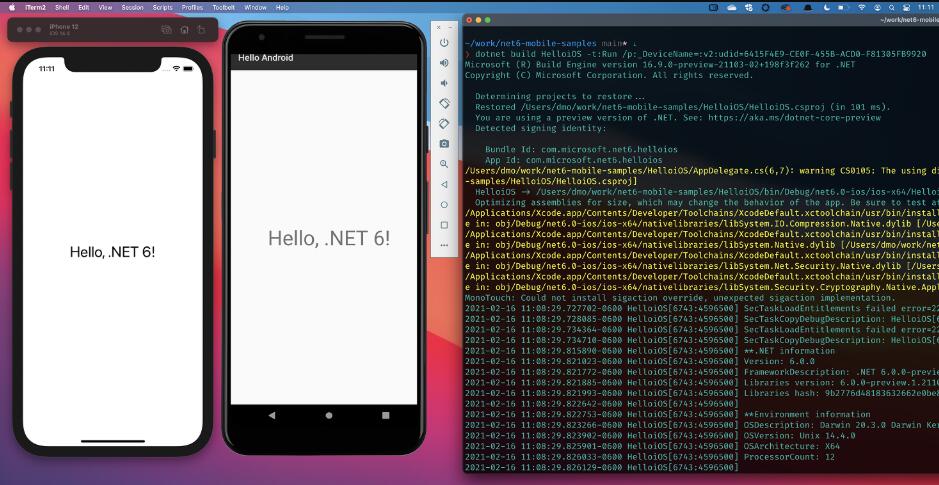Raise volume in the Android emulator toolbar
The image size is (939, 485).
click(x=444, y=63)
